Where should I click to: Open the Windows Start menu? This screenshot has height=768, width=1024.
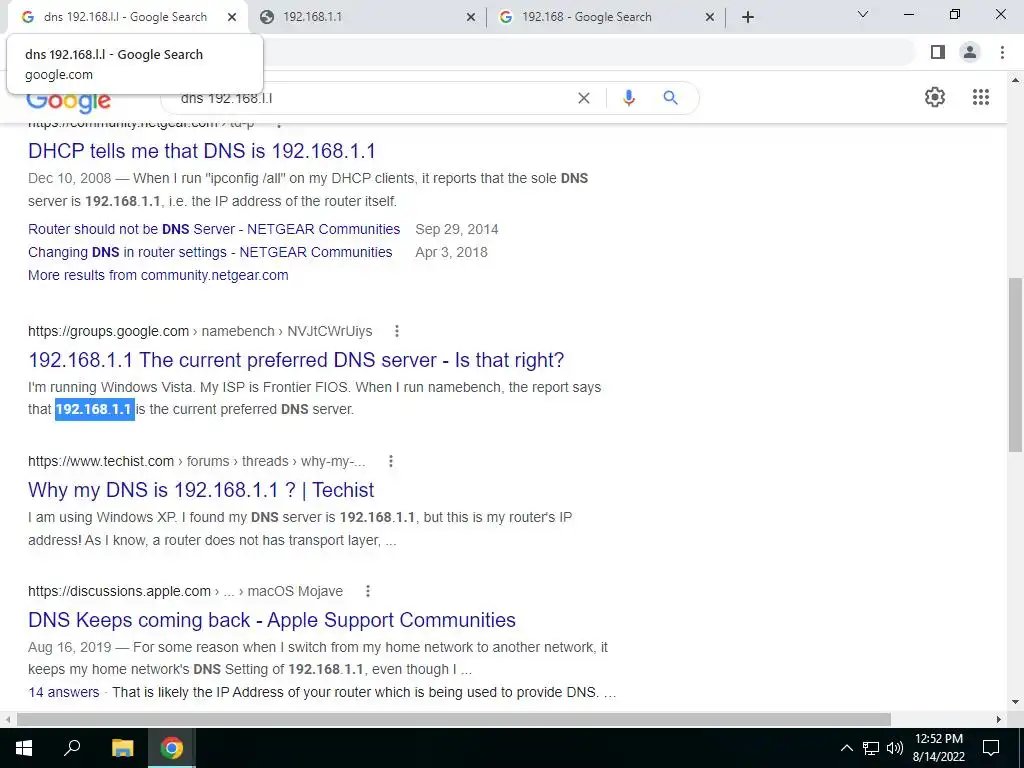tap(24, 748)
